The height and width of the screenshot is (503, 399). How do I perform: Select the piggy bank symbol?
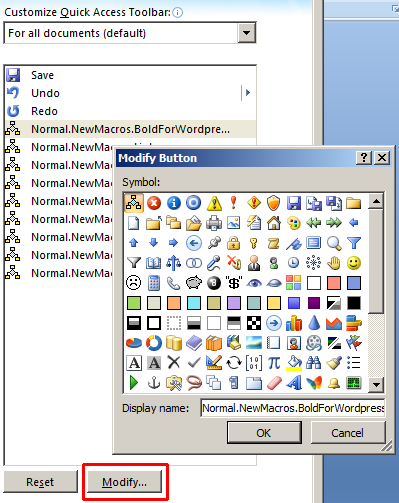(194, 283)
